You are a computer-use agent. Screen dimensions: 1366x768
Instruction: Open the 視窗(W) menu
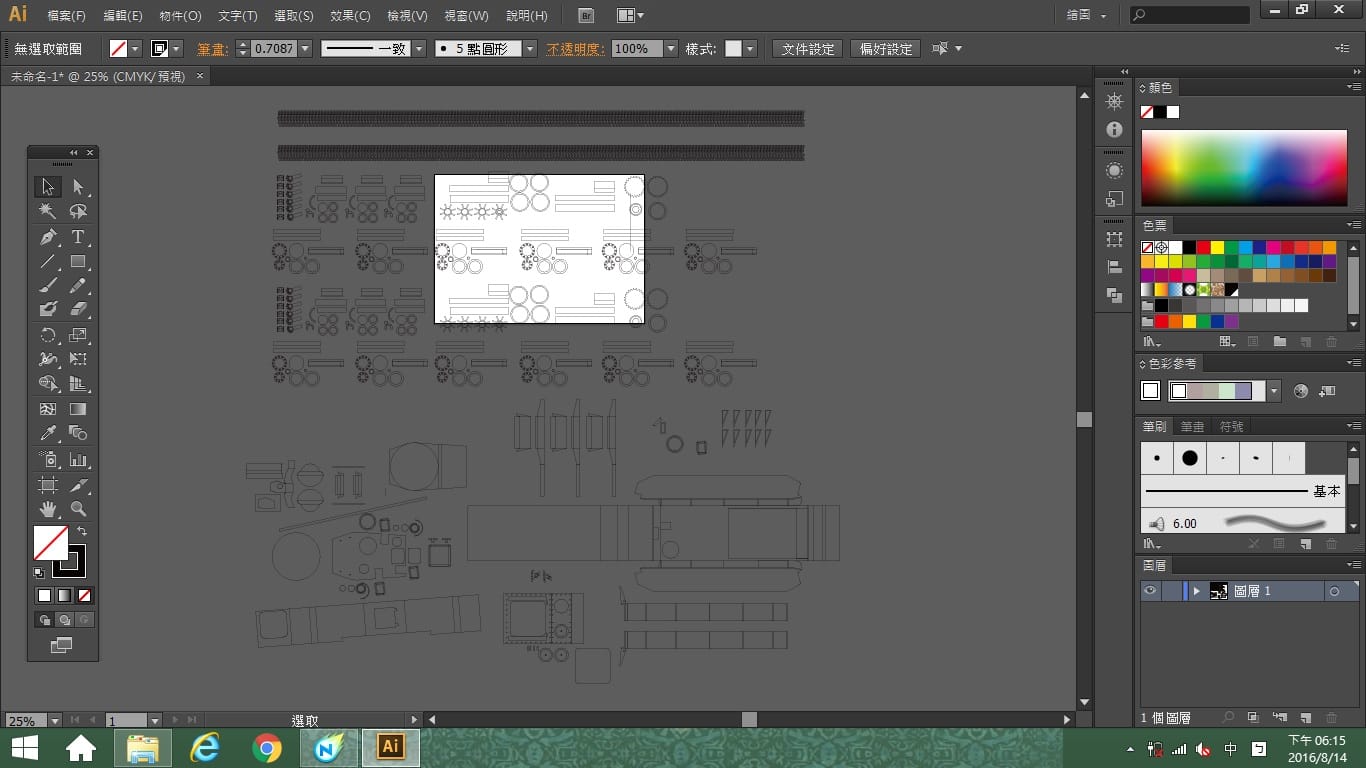(x=466, y=16)
